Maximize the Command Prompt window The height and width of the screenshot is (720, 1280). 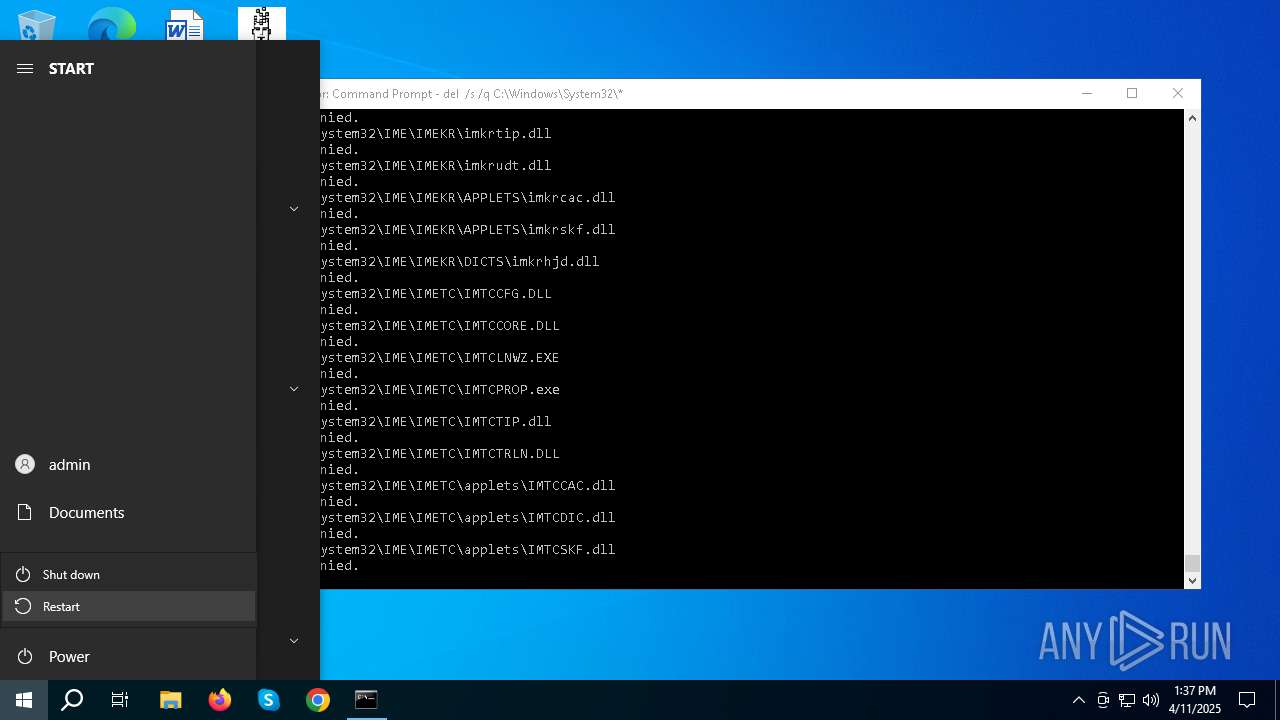pyautogui.click(x=1132, y=94)
